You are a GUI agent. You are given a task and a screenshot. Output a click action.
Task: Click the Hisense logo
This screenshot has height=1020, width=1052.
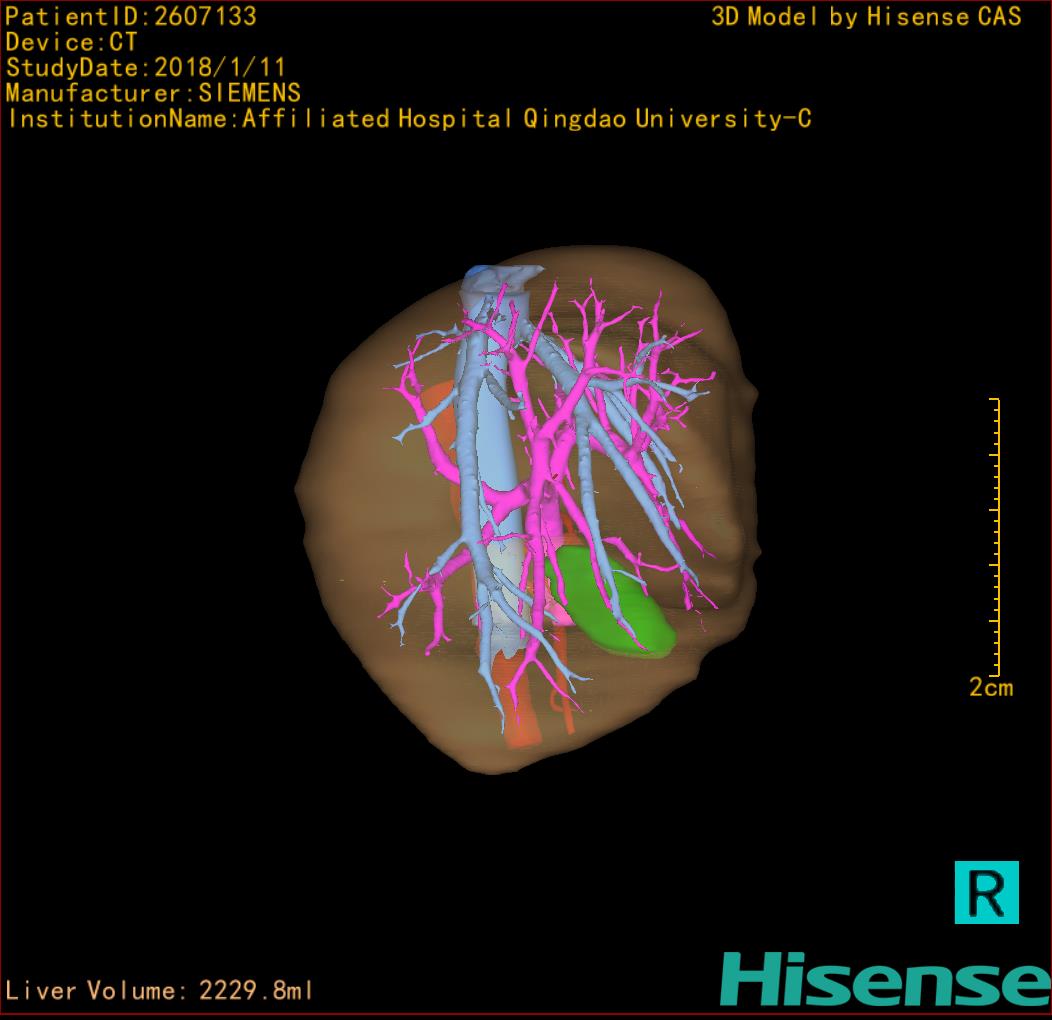885,979
